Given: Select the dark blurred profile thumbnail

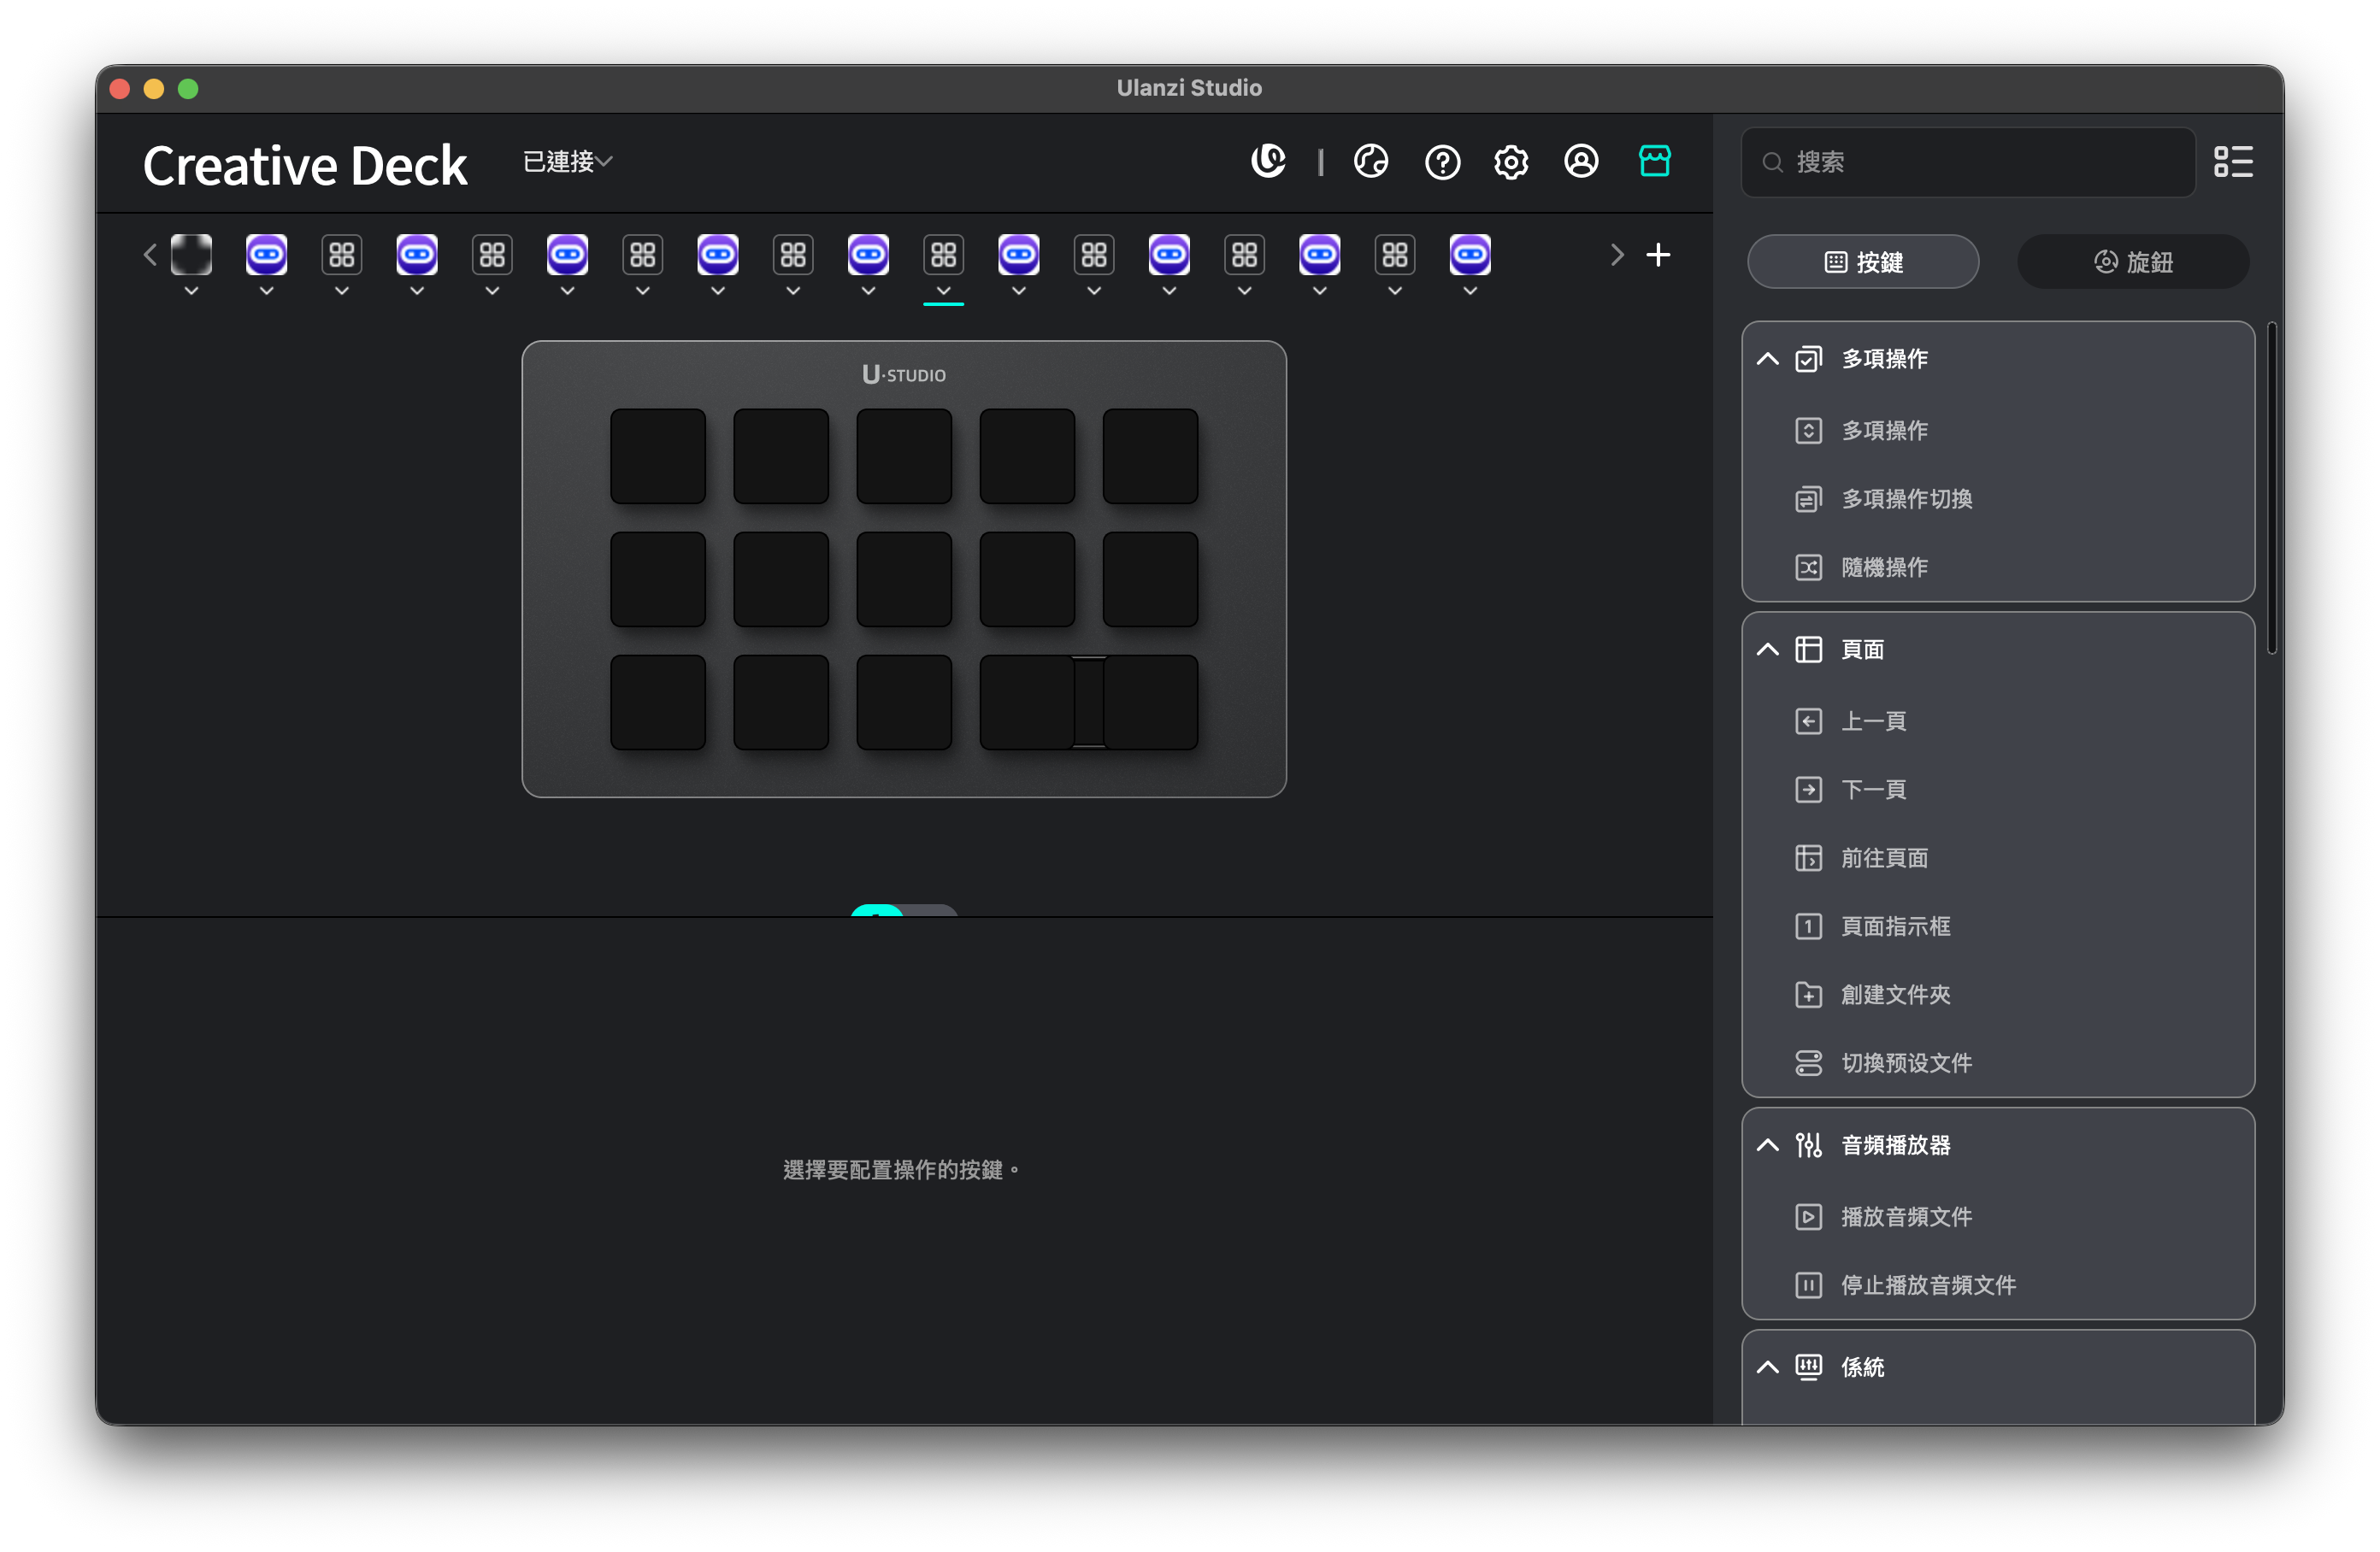Looking at the screenshot, I should click(191, 254).
